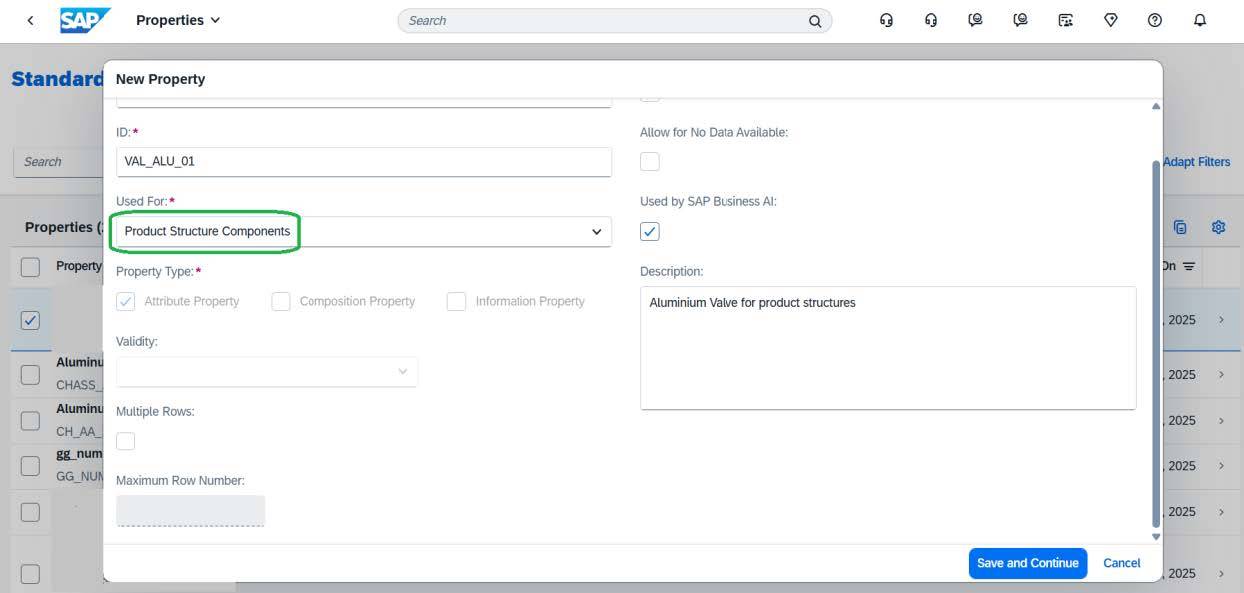Toggle checkbox for gg_num row
Screen dimensions: 1244x593
point(30,465)
